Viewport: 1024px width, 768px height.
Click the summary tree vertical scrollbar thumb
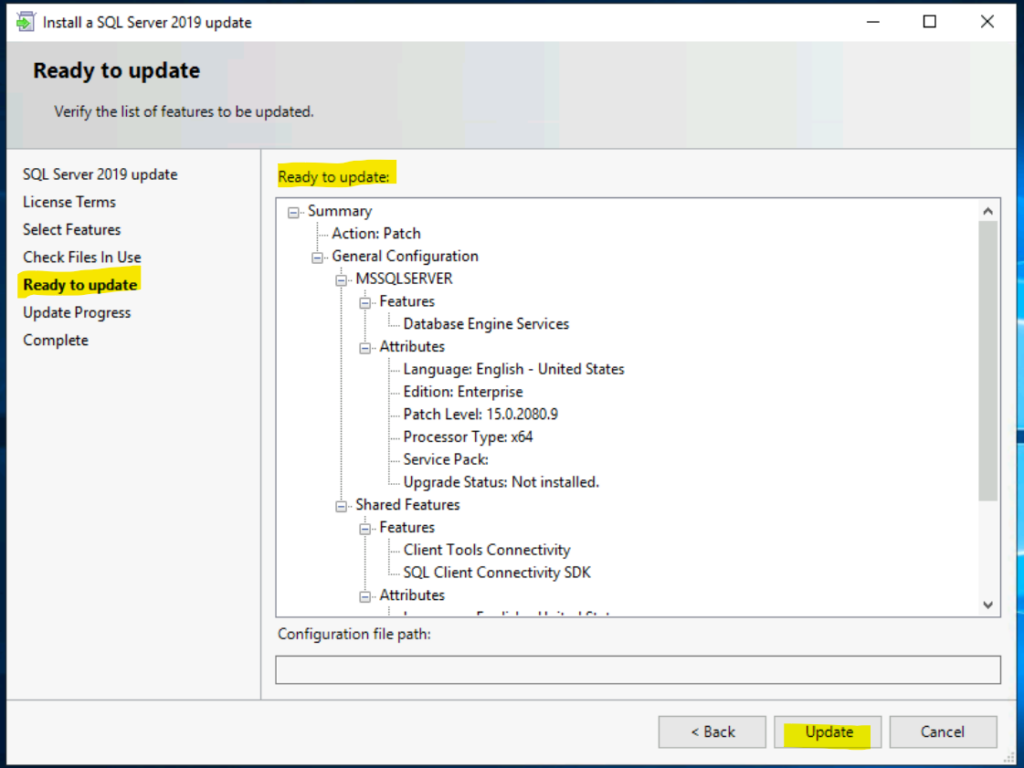click(x=987, y=360)
